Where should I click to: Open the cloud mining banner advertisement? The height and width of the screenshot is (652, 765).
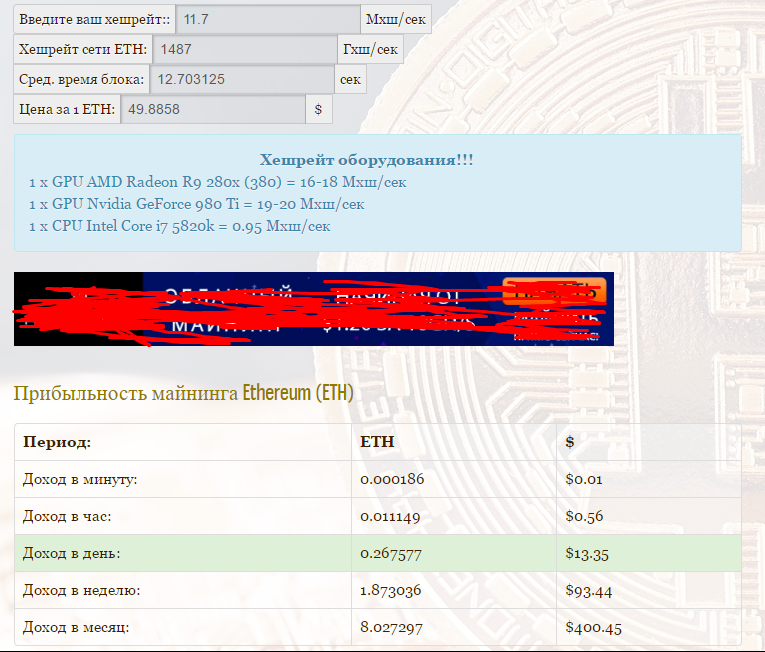[x=314, y=309]
